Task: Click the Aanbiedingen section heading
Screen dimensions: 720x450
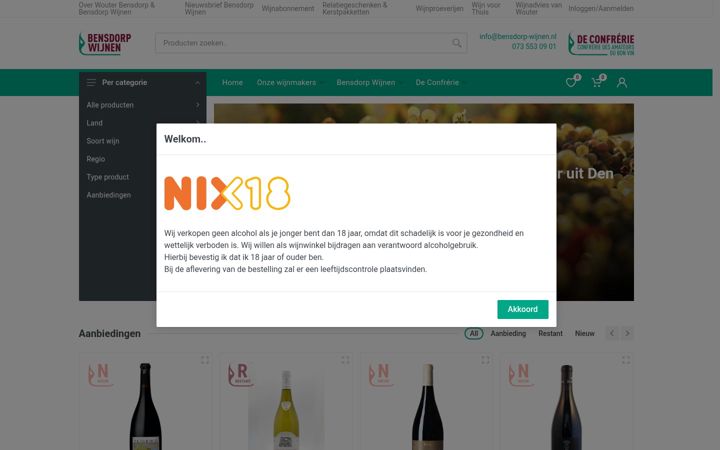Action: tap(110, 333)
